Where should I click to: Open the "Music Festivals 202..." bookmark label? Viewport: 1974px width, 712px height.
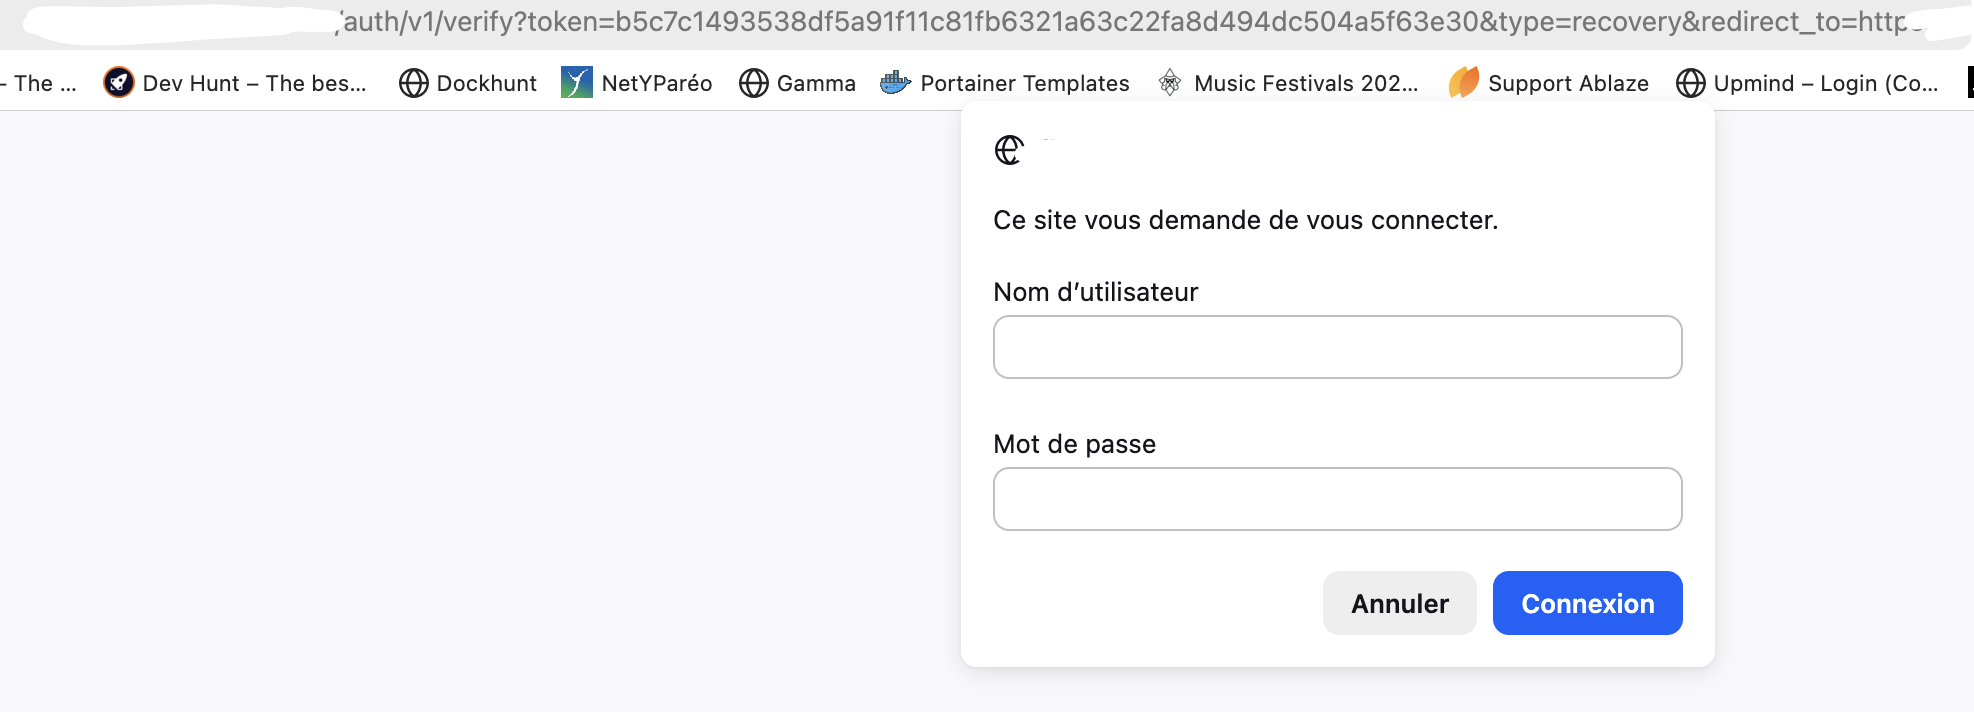point(1305,83)
